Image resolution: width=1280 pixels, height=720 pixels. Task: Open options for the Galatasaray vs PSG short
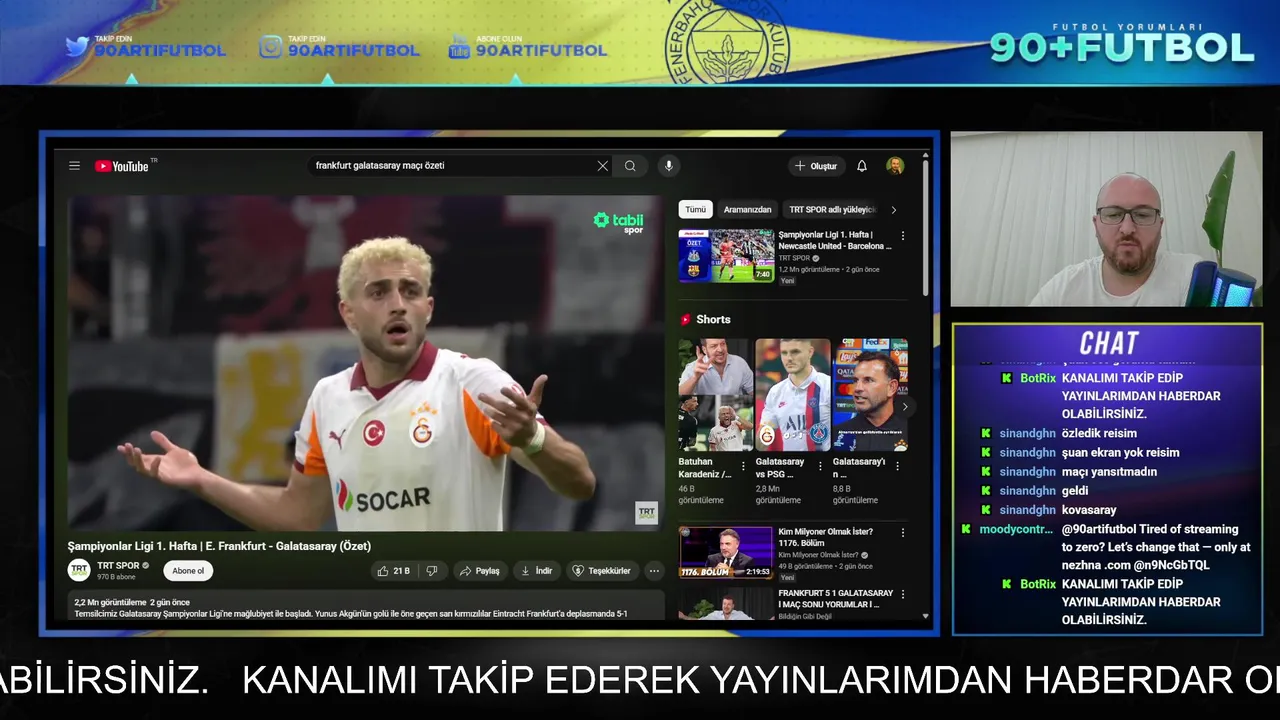pyautogui.click(x=820, y=466)
